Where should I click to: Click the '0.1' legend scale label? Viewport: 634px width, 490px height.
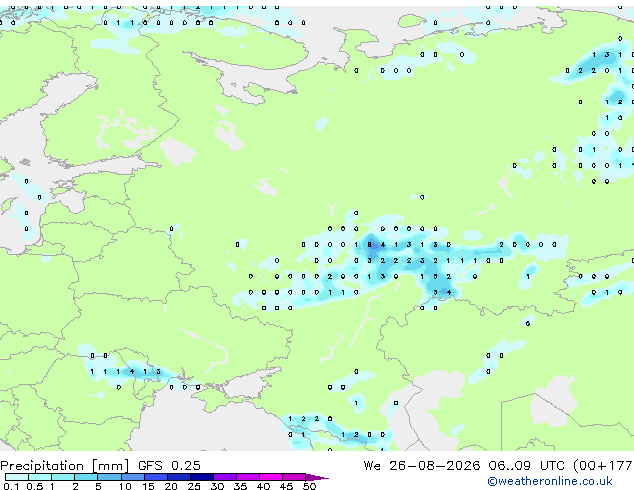[x=11, y=486]
